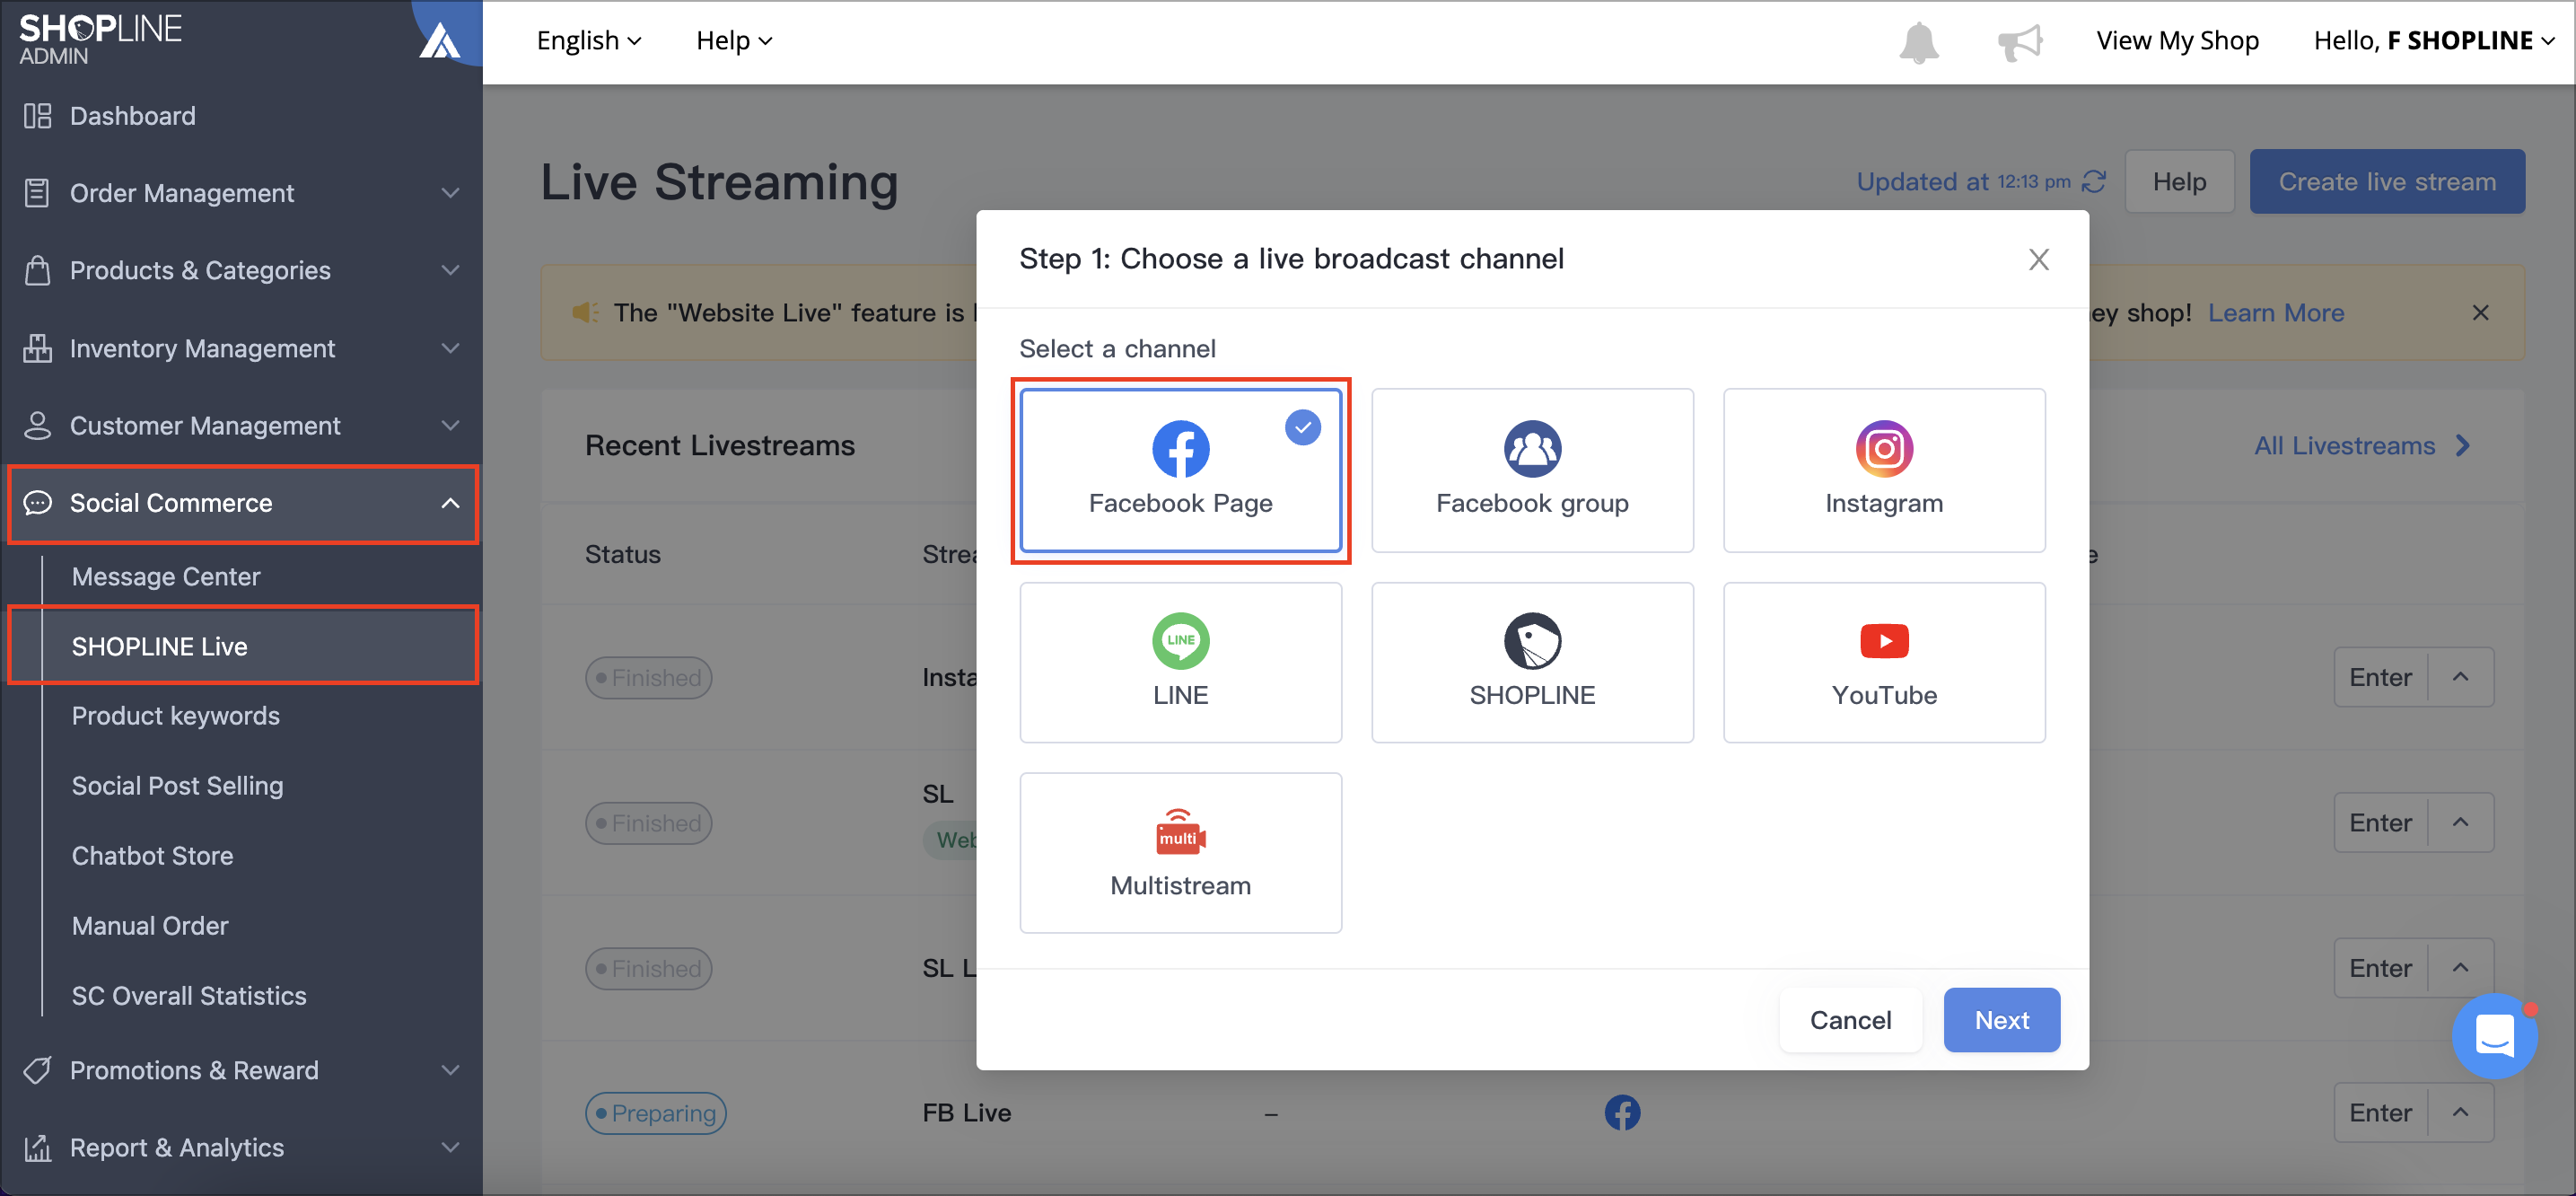Open Manual Order
This screenshot has height=1196, width=2576.
(x=150, y=926)
